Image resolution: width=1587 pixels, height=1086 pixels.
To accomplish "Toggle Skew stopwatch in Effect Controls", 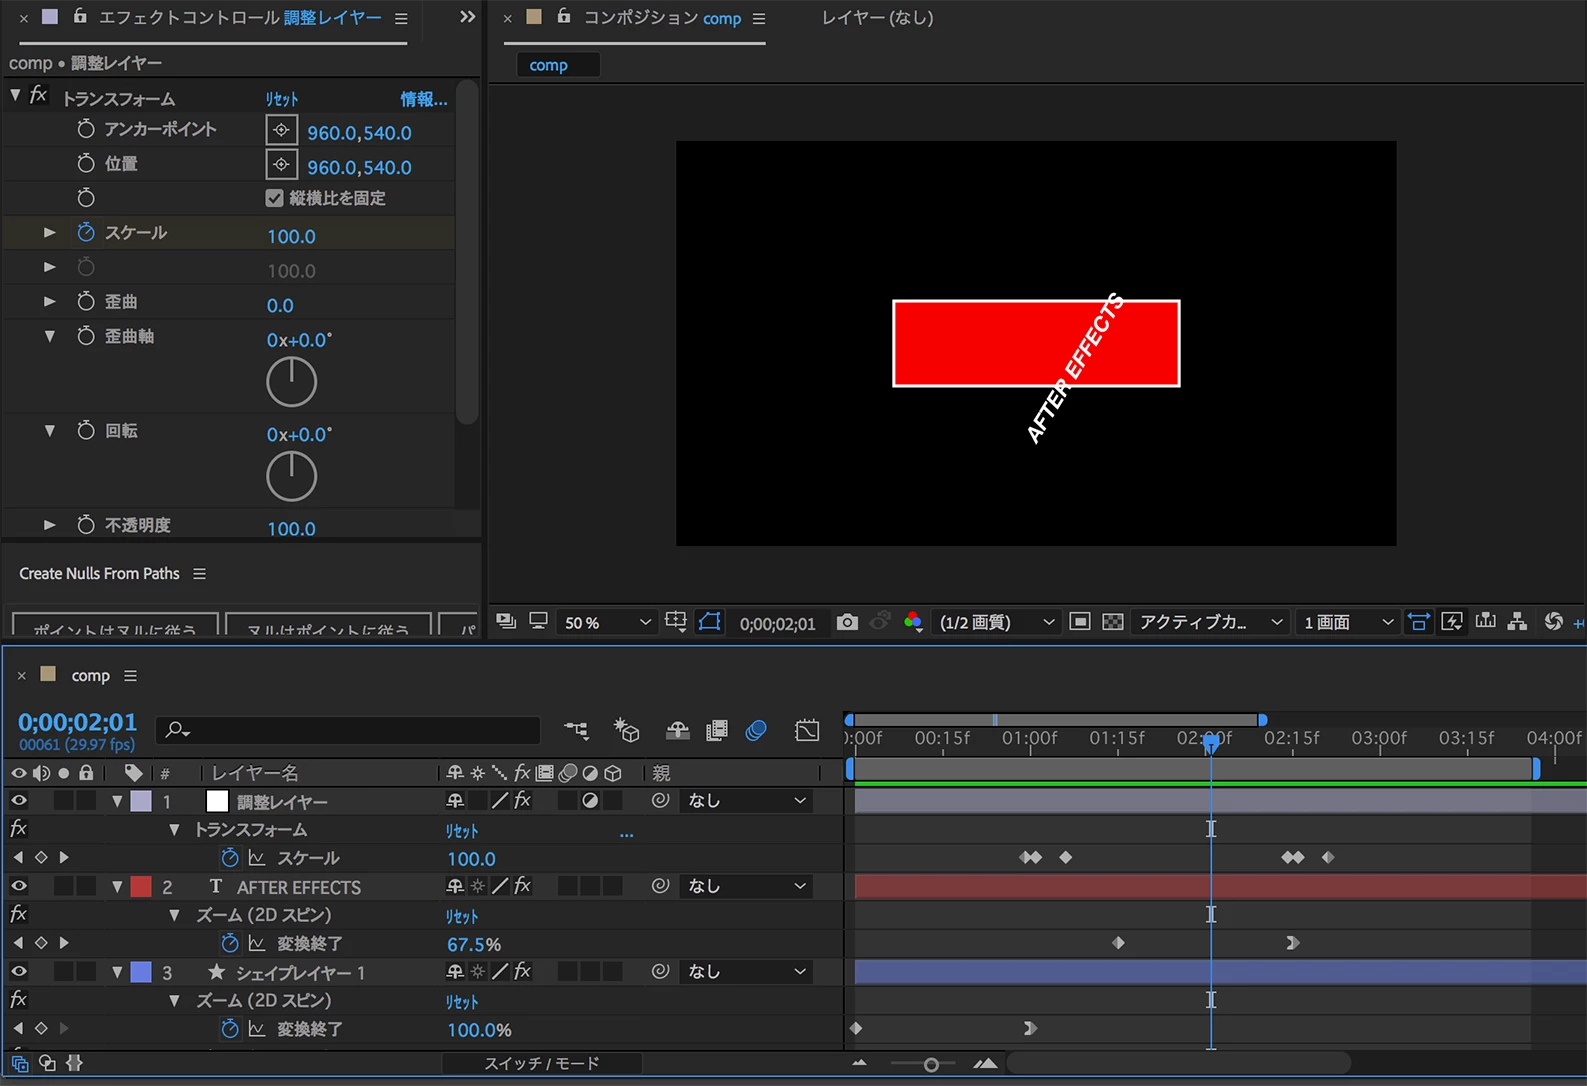I will click(x=86, y=301).
